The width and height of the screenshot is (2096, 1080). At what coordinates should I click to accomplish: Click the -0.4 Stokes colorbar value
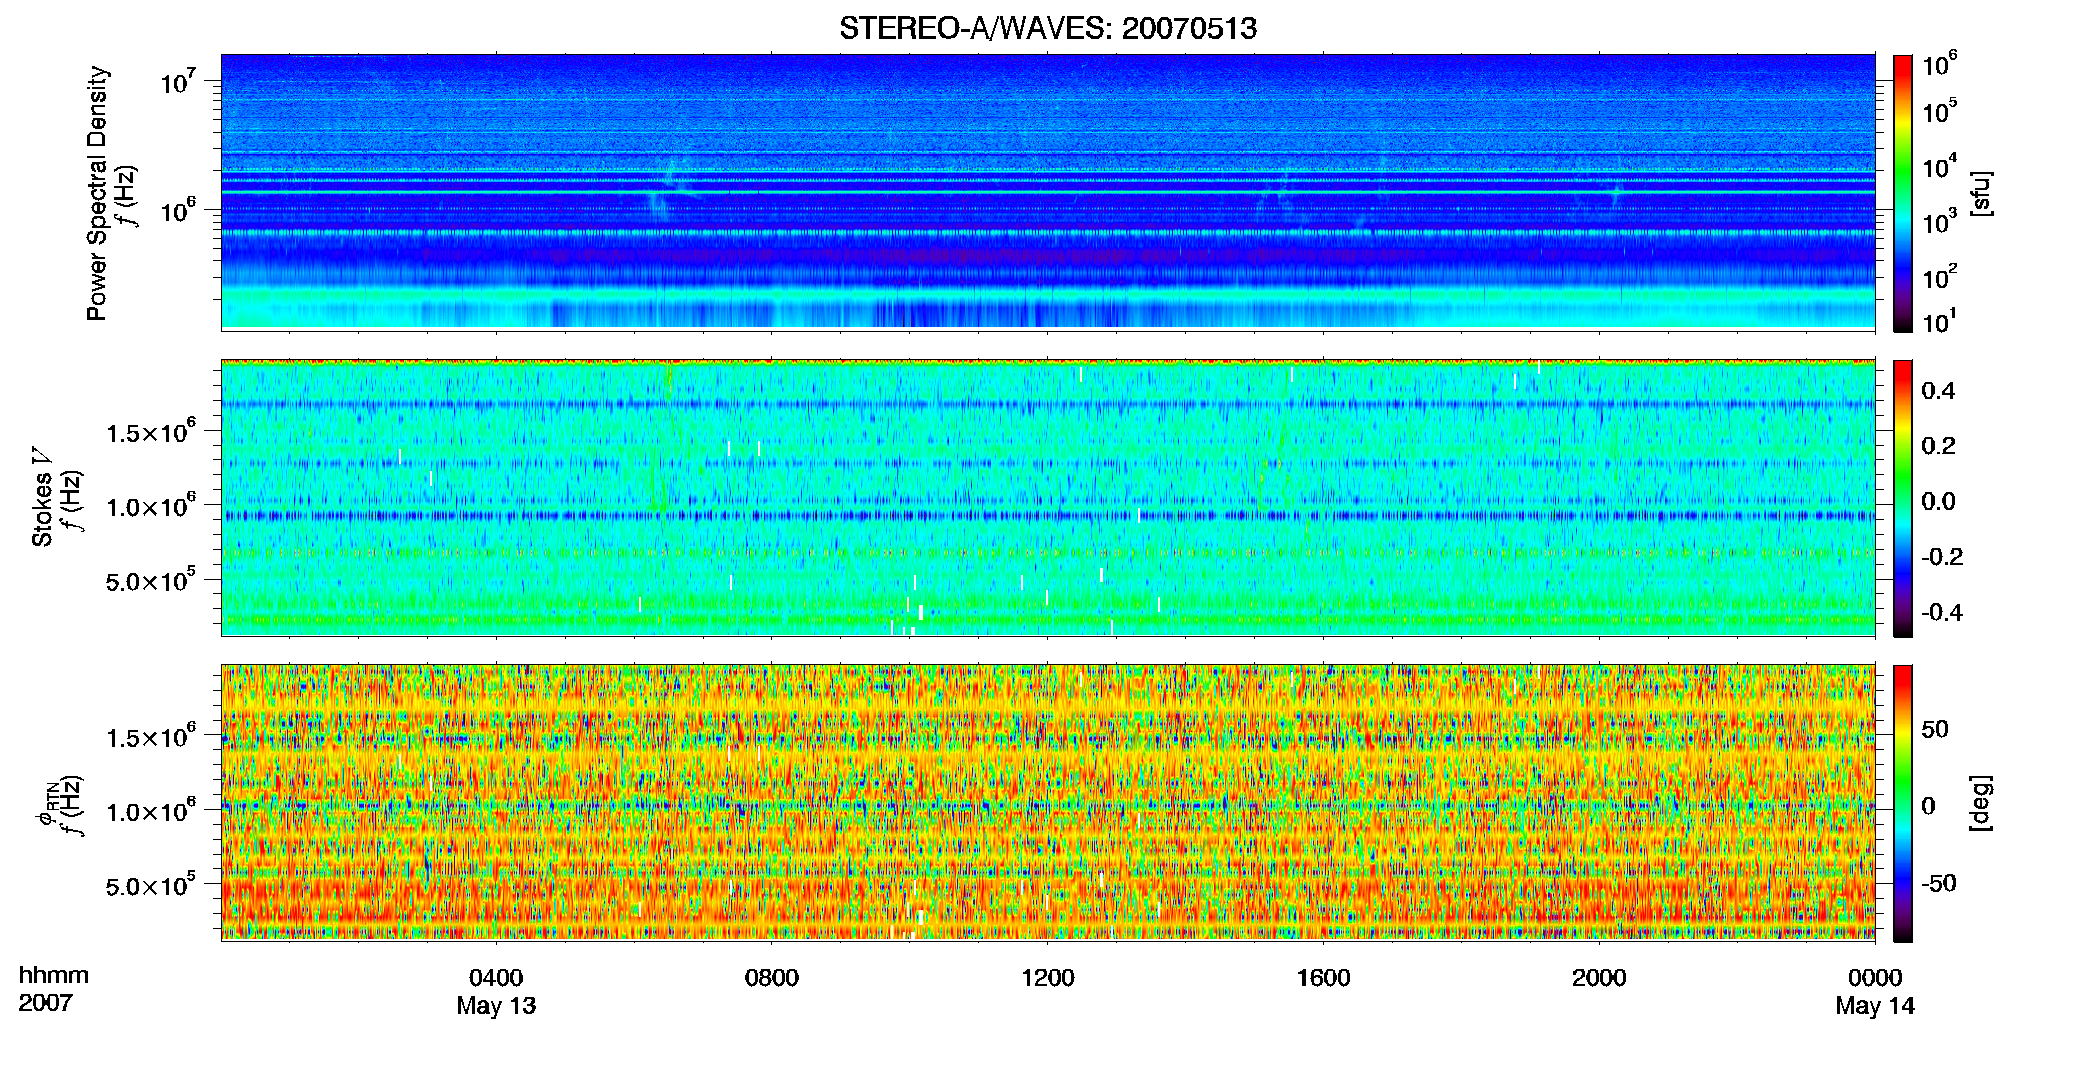(x=1942, y=612)
